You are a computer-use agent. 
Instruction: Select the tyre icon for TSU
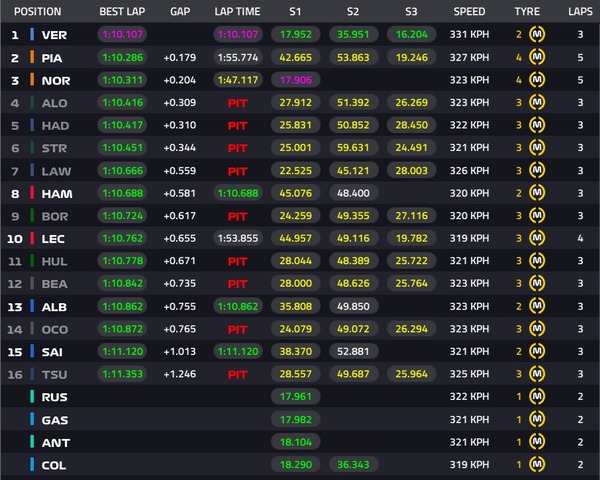click(x=539, y=374)
